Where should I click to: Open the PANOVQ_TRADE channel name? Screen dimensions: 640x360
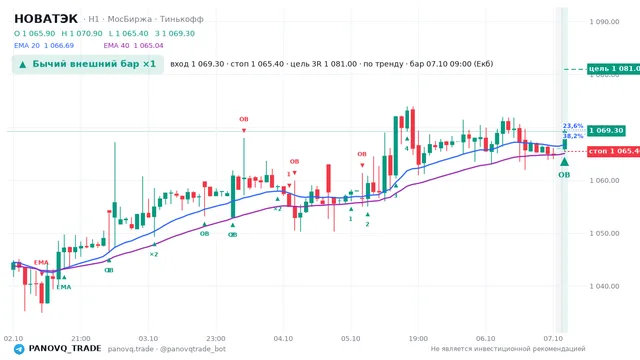pyautogui.click(x=65, y=349)
